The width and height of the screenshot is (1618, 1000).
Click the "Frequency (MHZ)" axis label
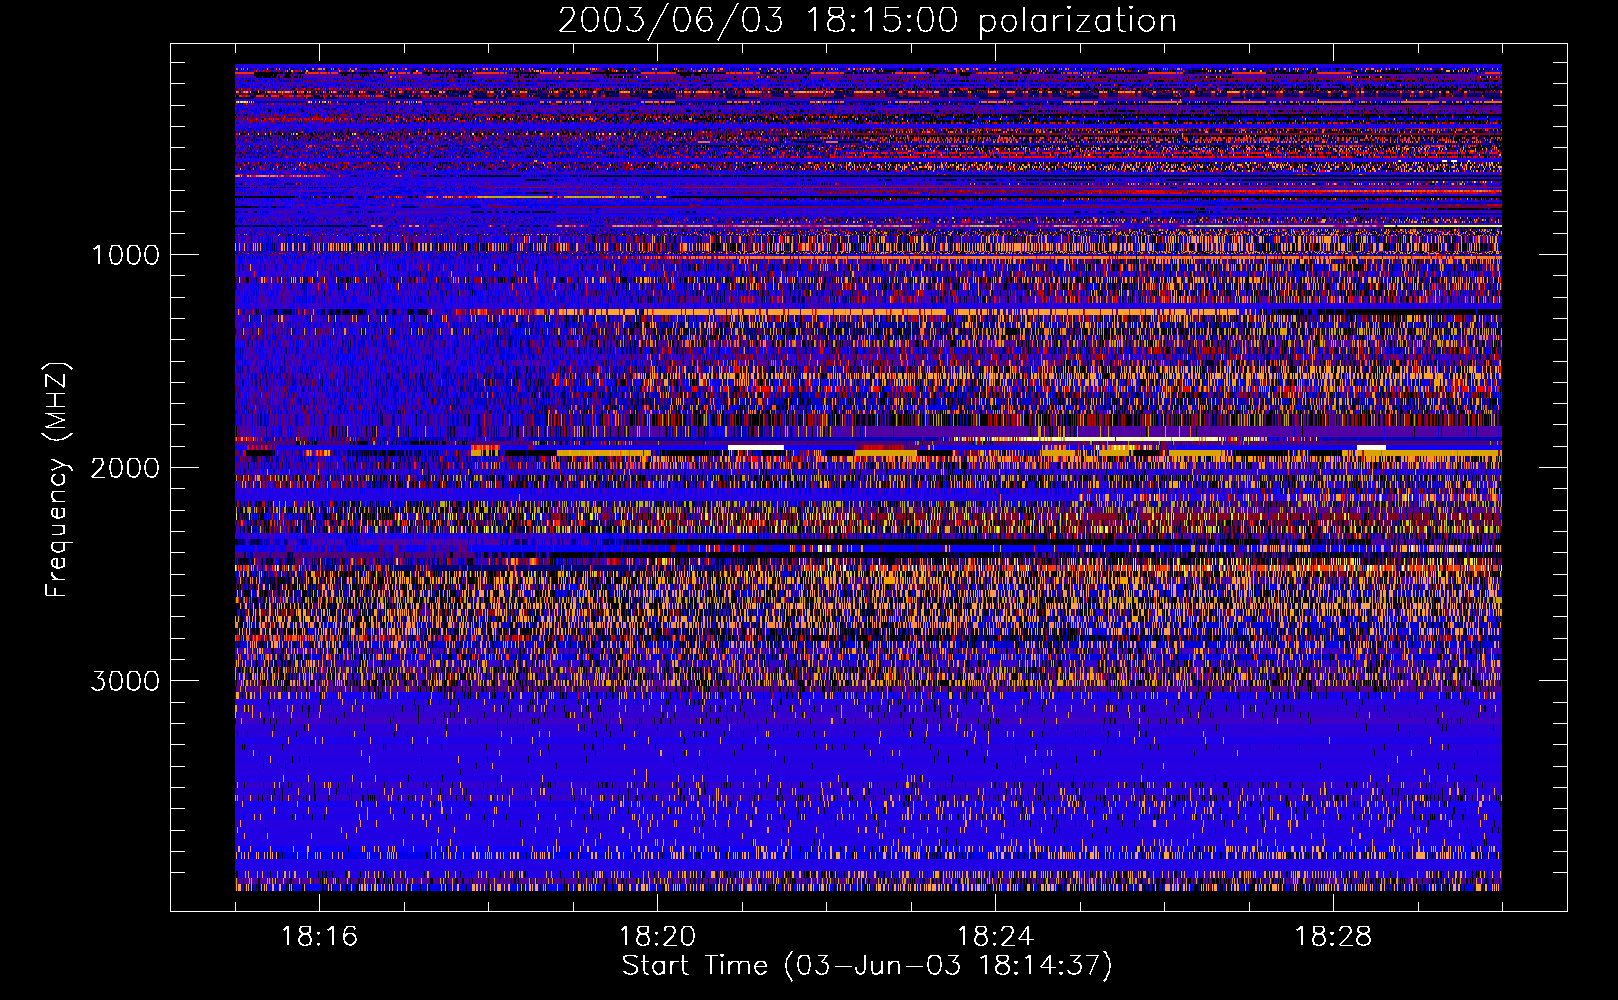coord(57,479)
